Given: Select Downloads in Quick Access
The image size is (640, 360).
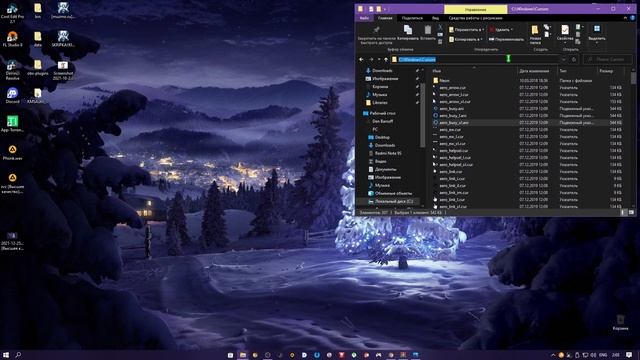Looking at the screenshot, I should click(383, 71).
